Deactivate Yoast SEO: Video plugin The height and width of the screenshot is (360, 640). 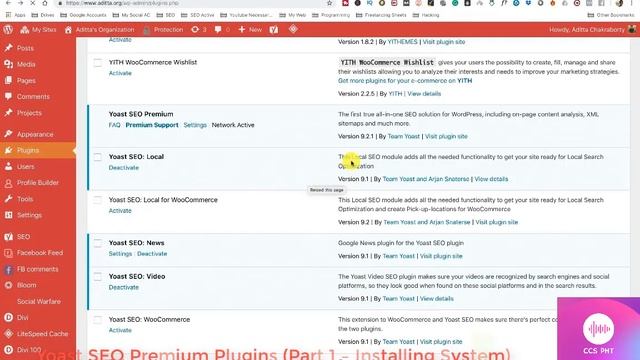(124, 287)
